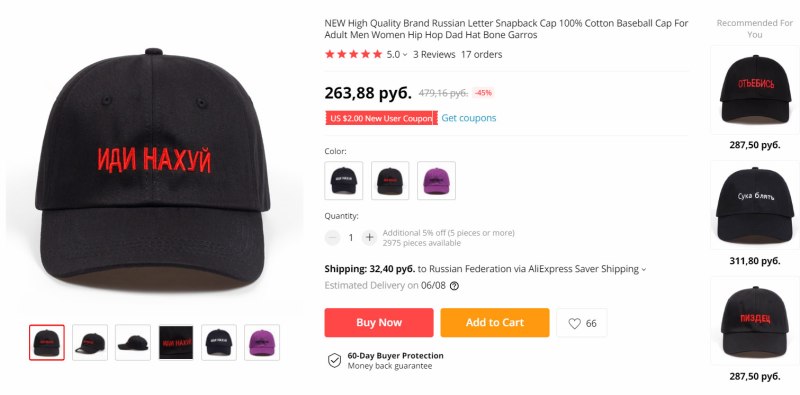
Task: Click the heart wishlist icon showing 66
Action: (574, 323)
